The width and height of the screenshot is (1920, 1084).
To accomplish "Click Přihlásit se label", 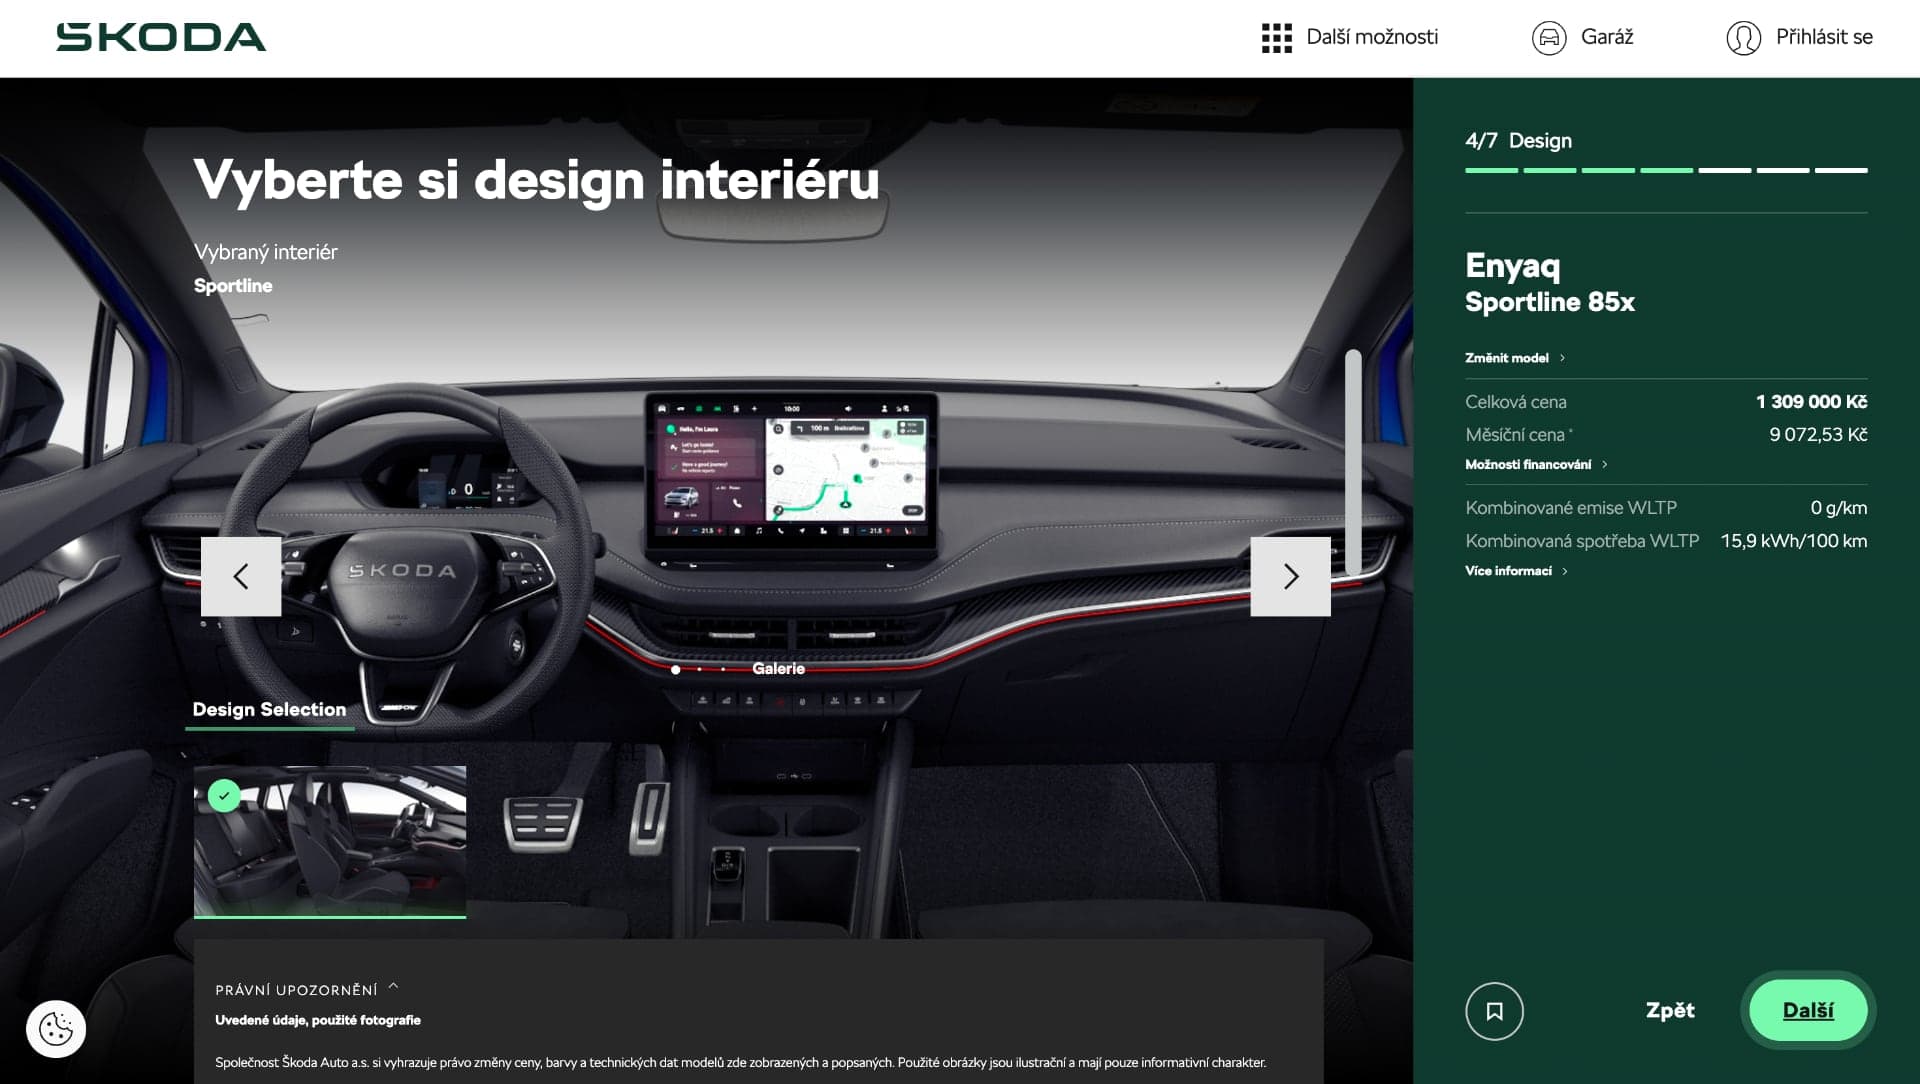I will pos(1824,37).
